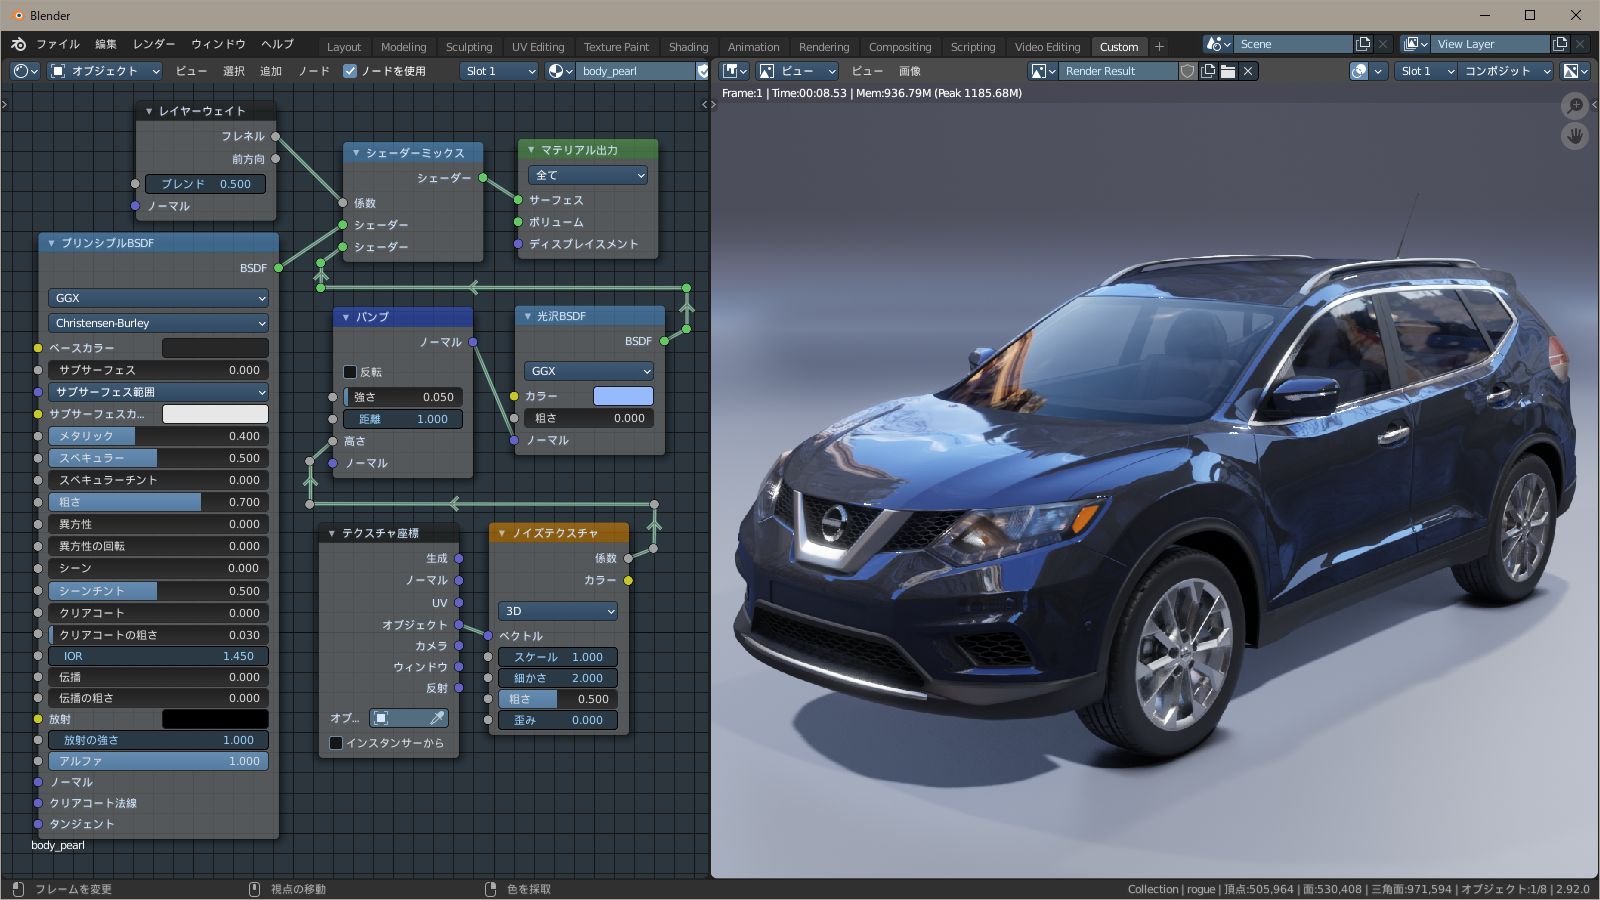Open the image editor type selector icon
The image size is (1600, 900).
point(735,71)
